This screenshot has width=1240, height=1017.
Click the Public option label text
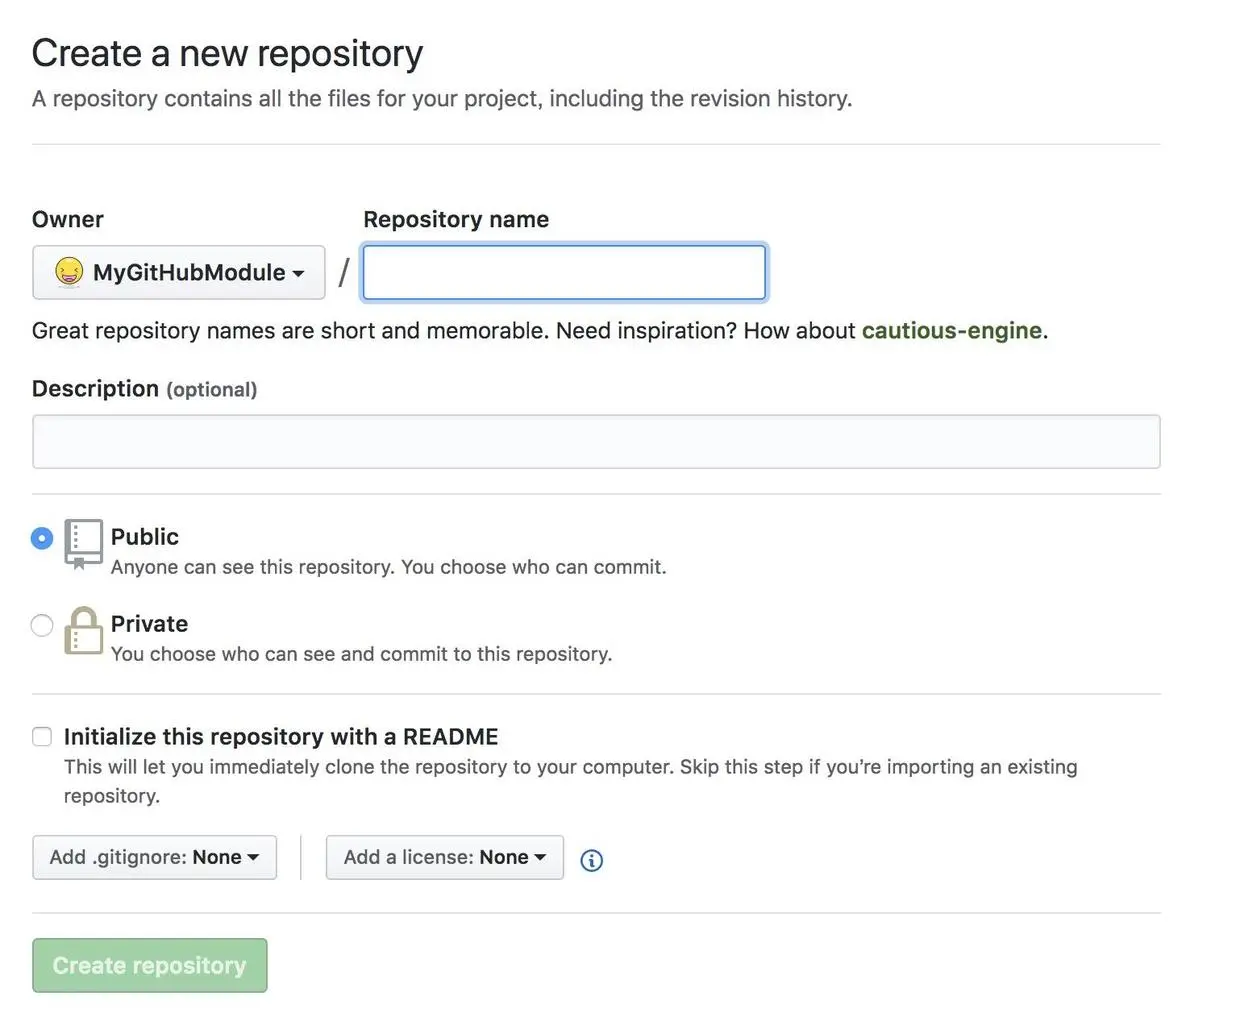click(x=145, y=537)
